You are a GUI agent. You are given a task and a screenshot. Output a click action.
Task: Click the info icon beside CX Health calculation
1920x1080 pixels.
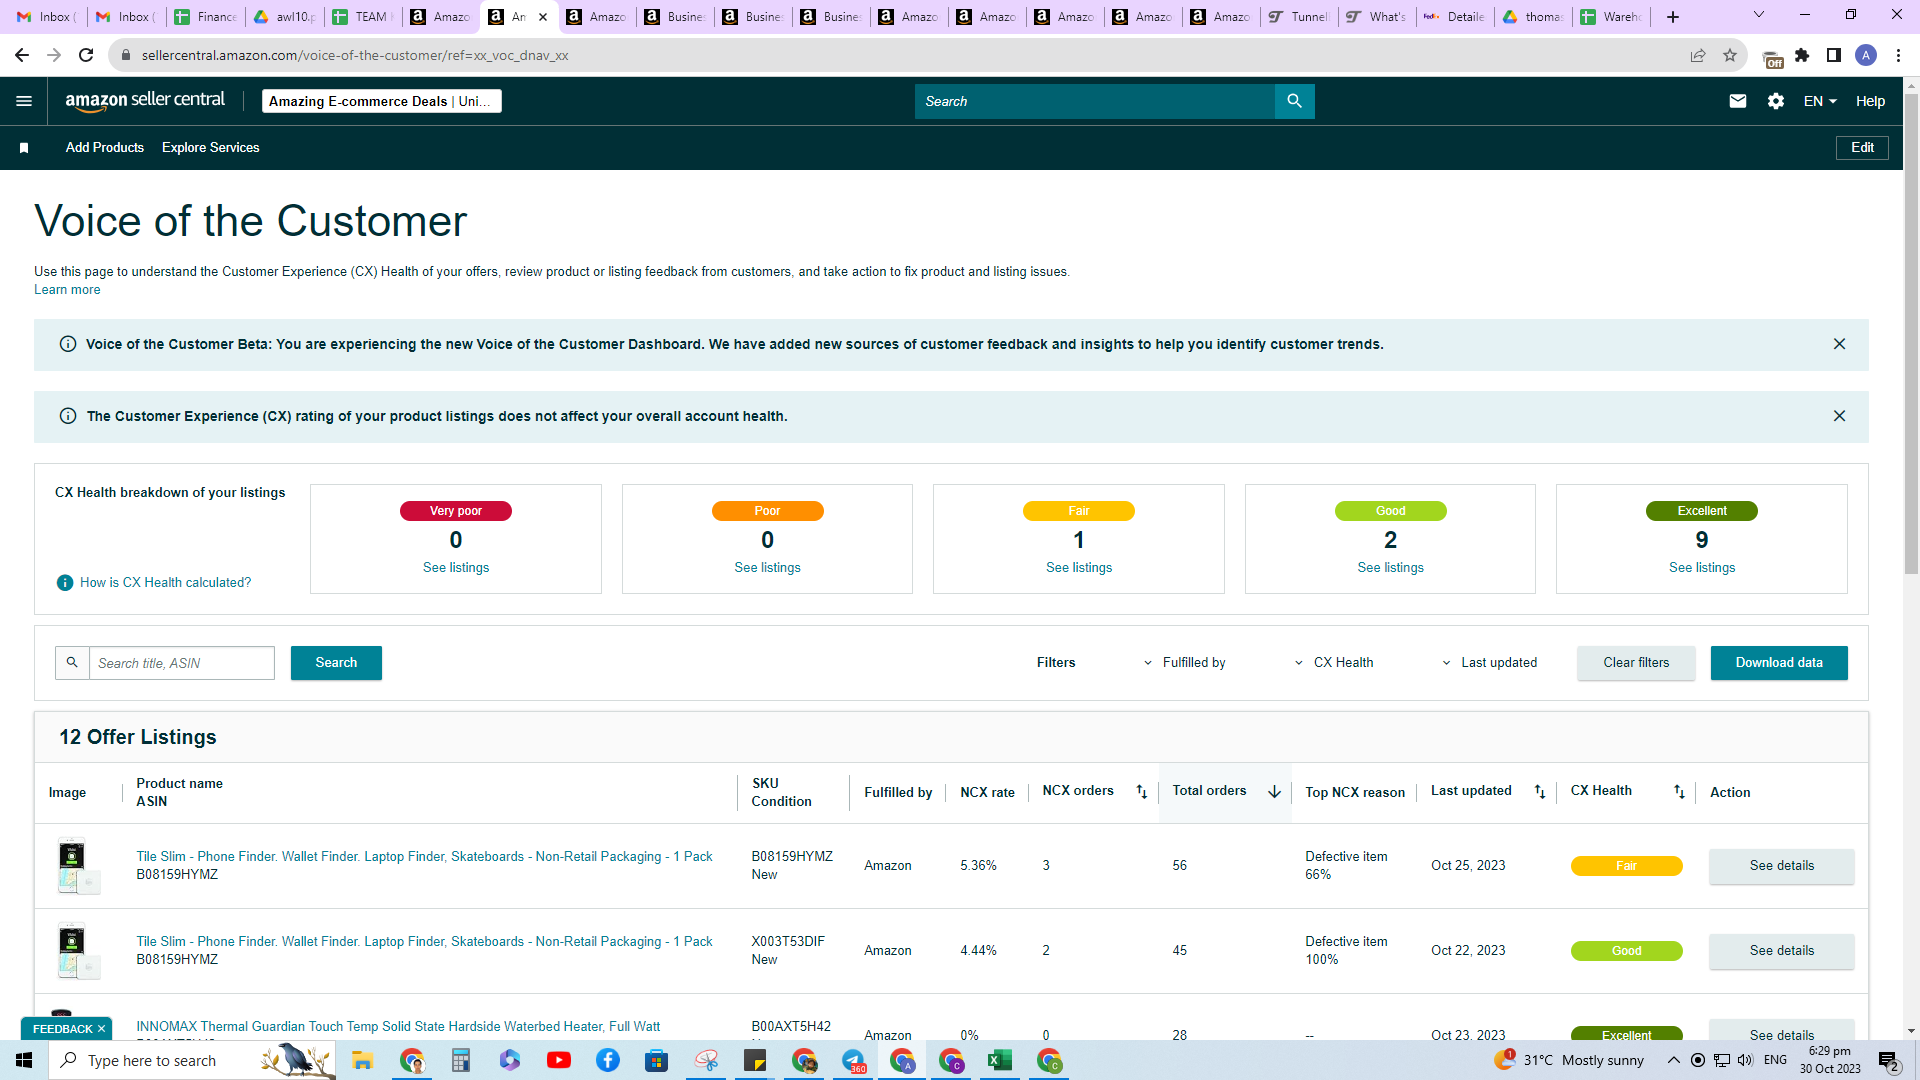pos(65,583)
